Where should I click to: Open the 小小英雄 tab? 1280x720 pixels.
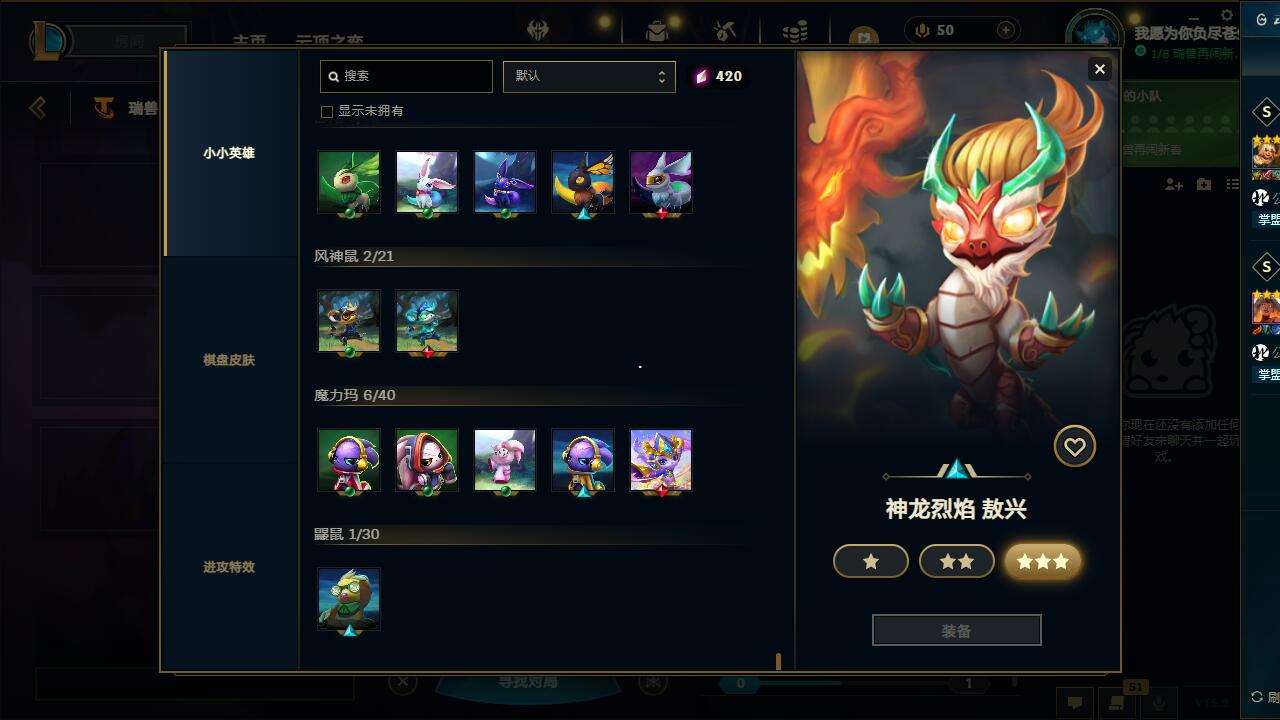pos(229,153)
